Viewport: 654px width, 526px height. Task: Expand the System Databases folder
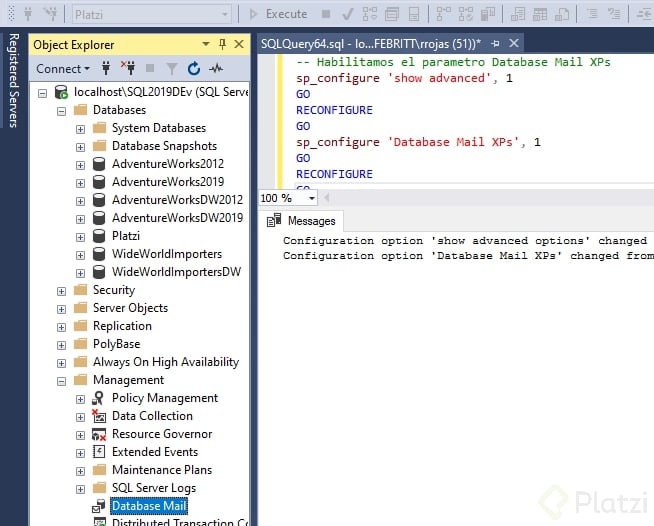[80, 129]
